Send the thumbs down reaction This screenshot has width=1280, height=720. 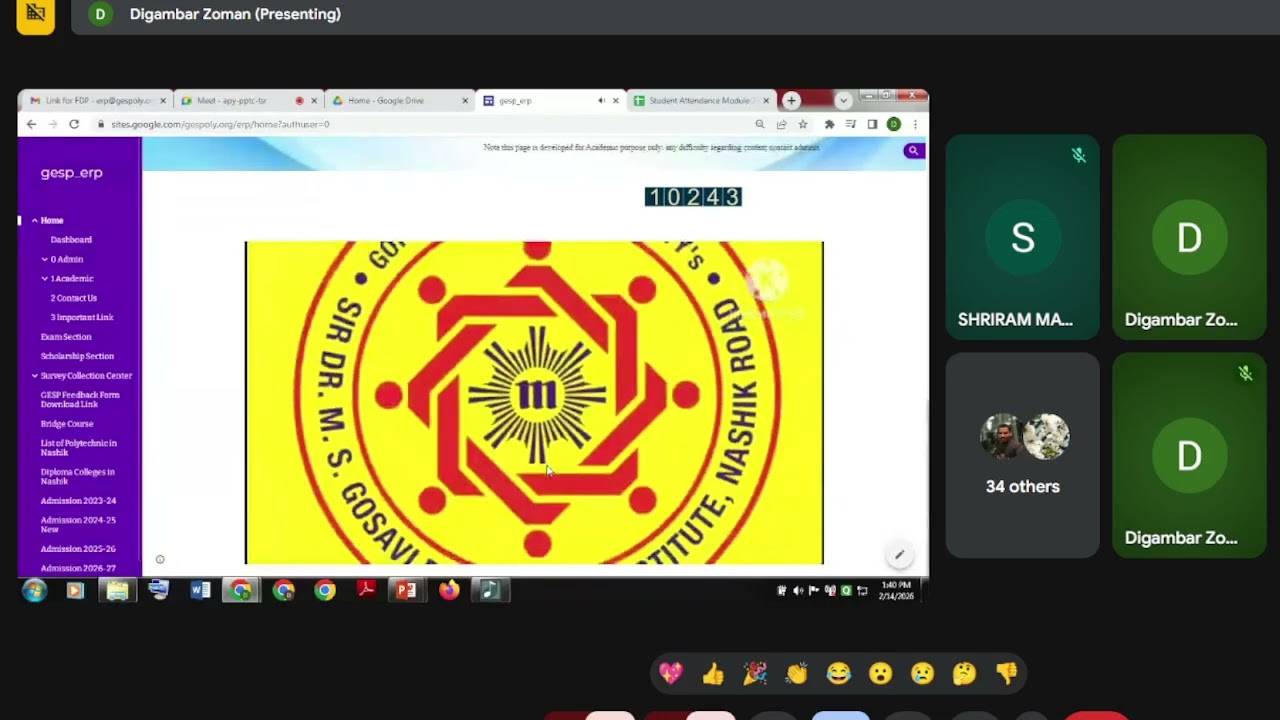(1006, 674)
